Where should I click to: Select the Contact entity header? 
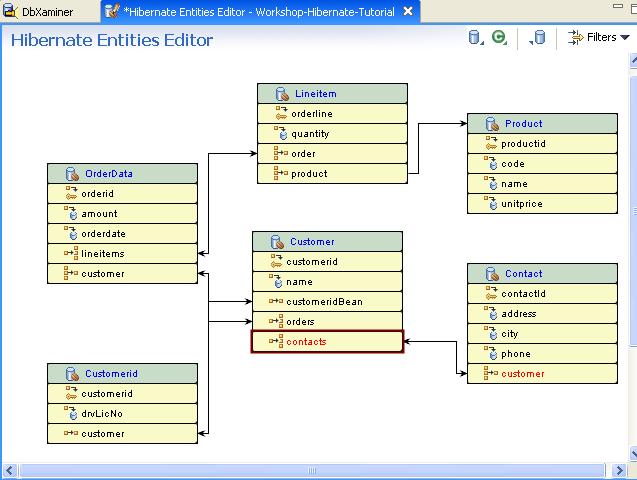(542, 274)
